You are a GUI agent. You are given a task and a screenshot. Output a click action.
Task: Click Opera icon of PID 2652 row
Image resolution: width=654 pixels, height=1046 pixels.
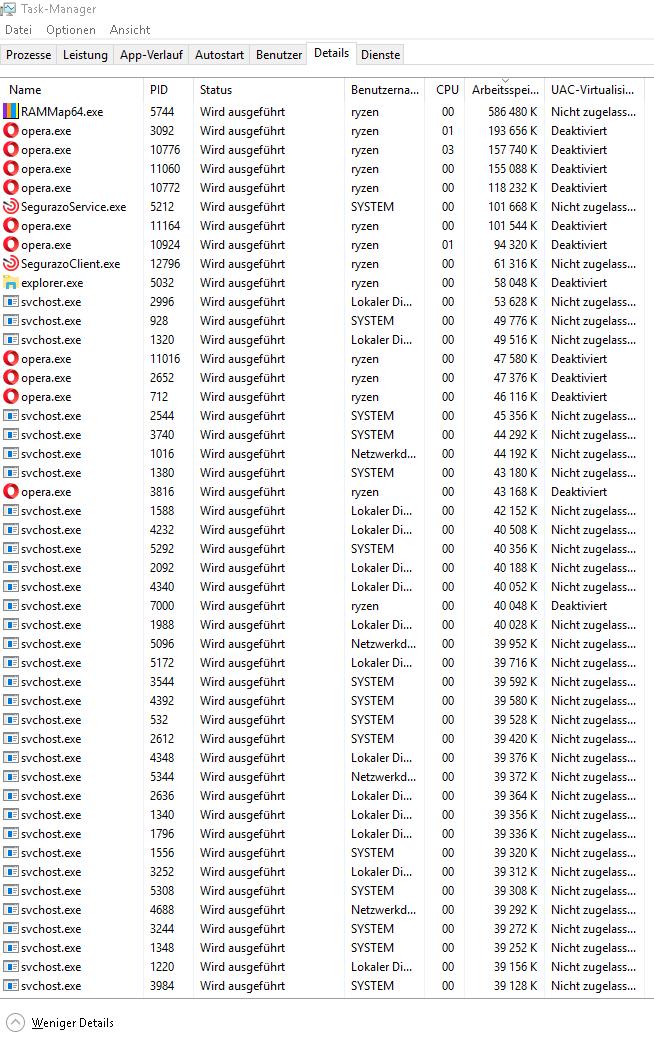tap(11, 378)
